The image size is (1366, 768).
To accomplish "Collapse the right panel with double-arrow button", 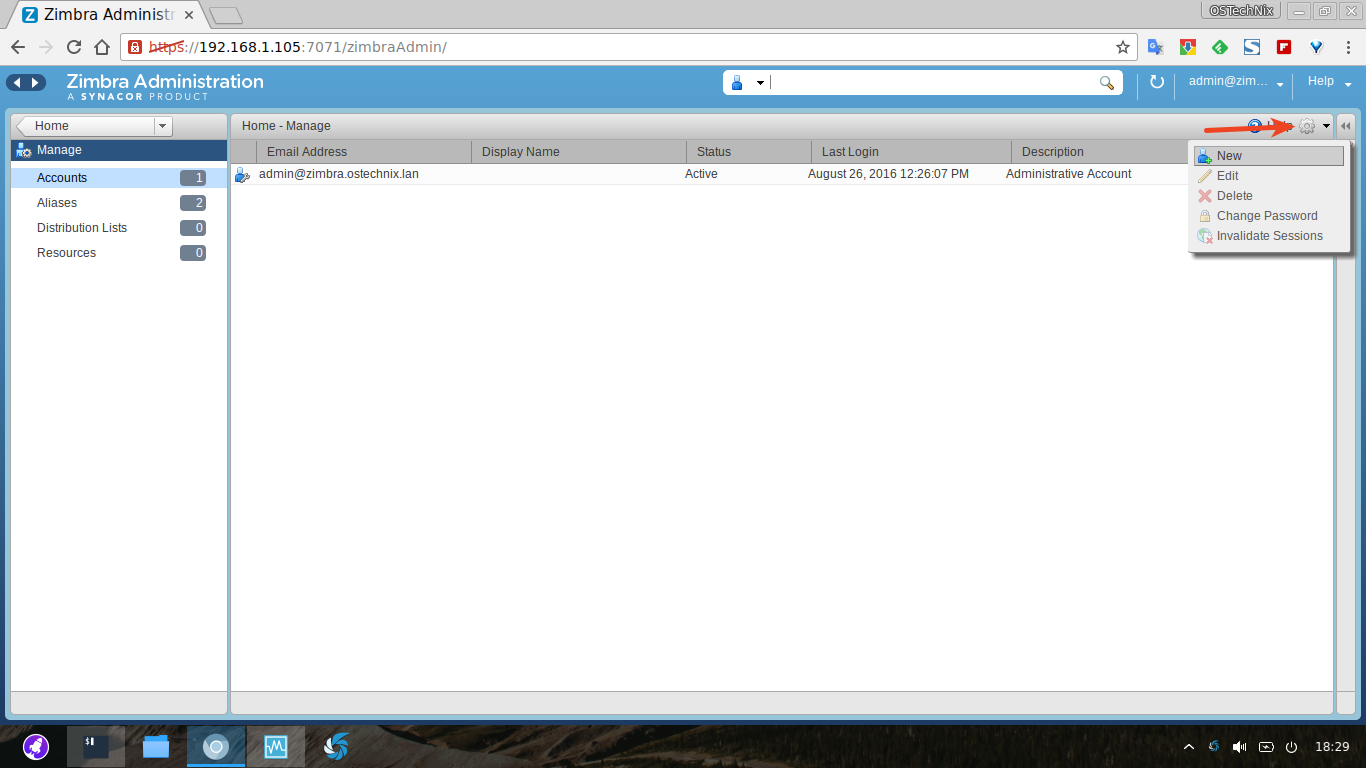I will point(1345,126).
